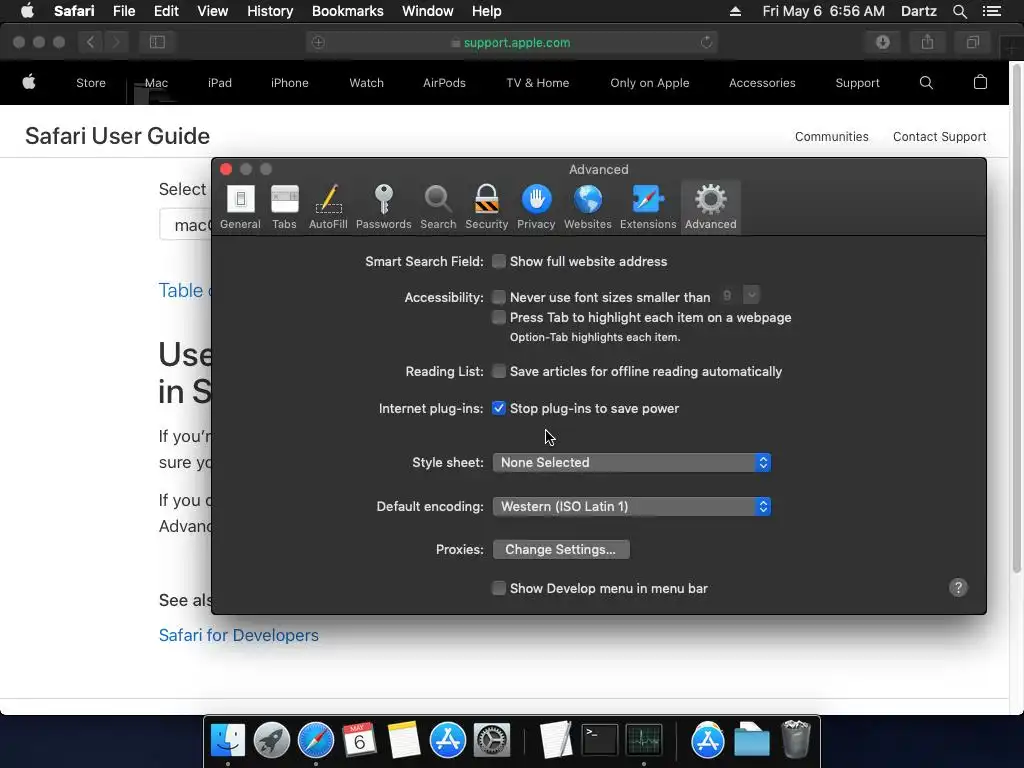Go to Store in Apple navigation

[x=91, y=83]
